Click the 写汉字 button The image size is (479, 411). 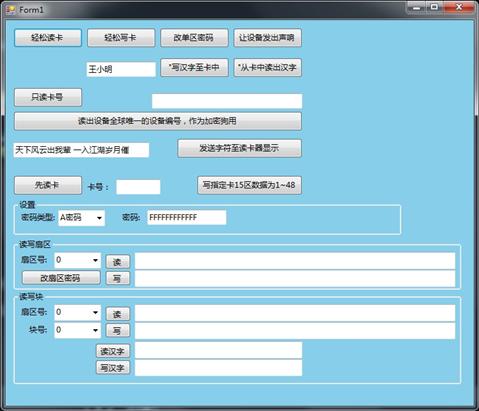(x=113, y=368)
